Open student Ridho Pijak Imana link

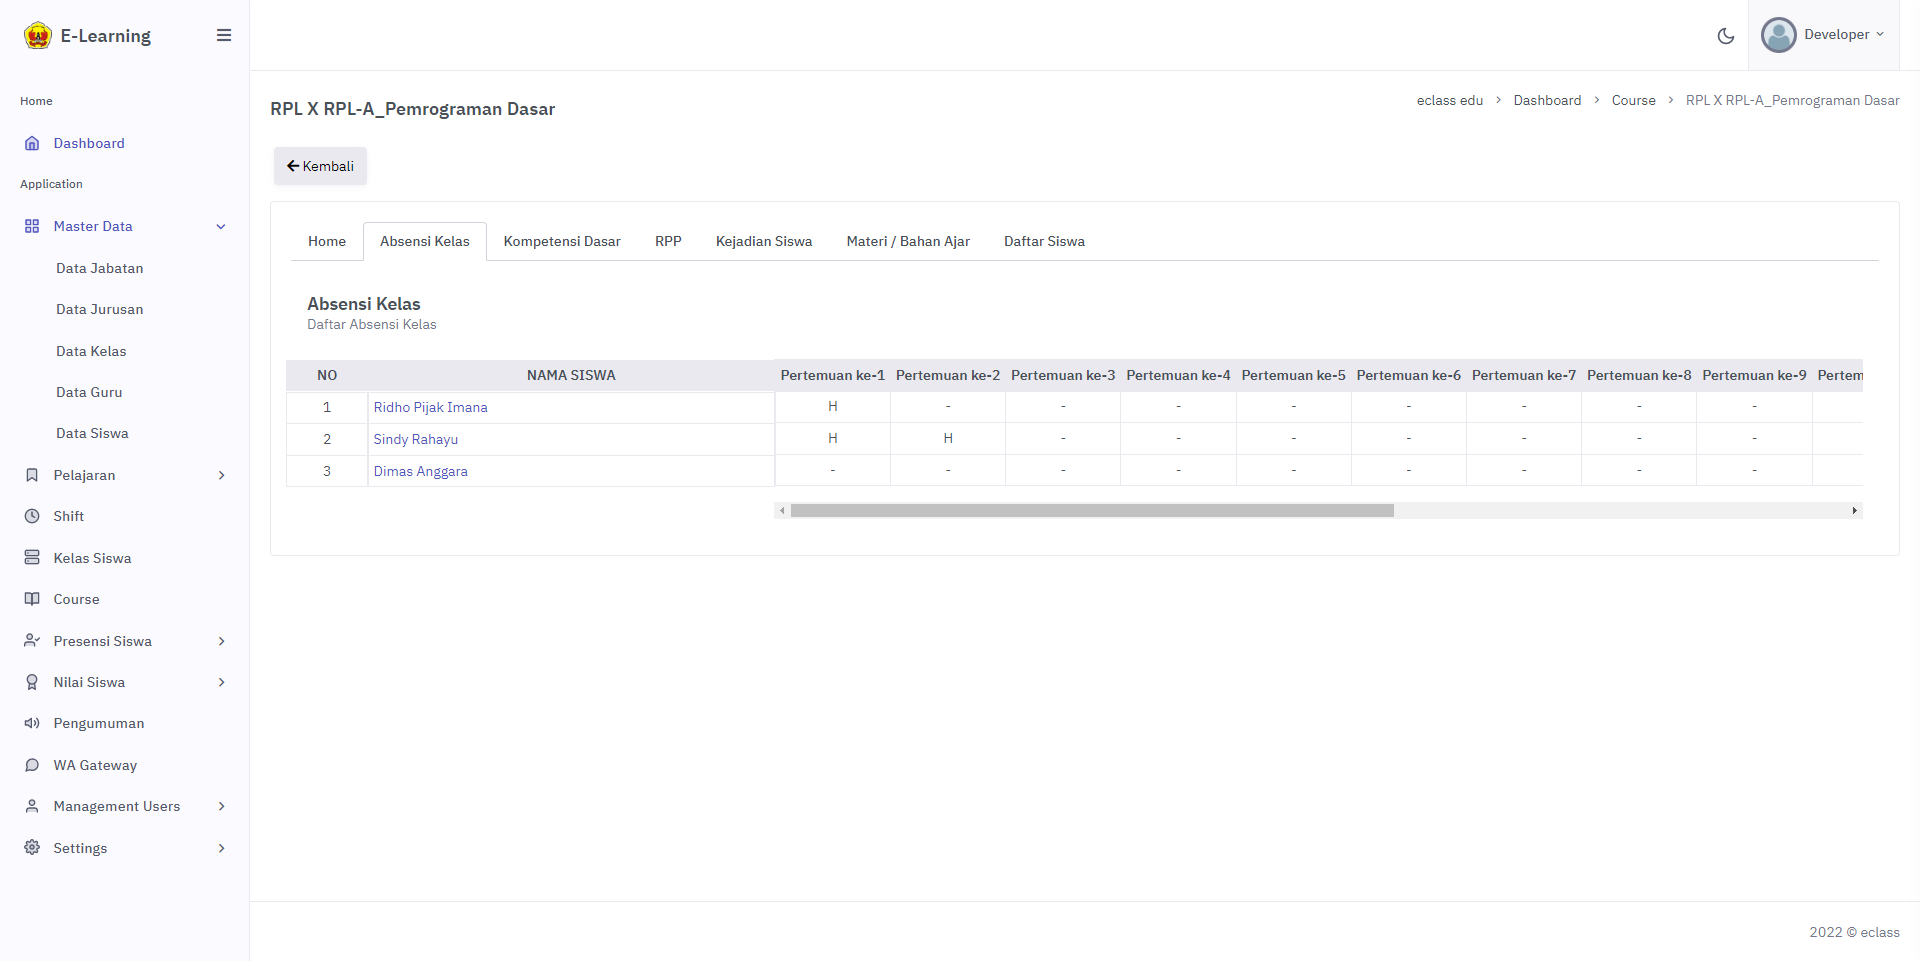click(430, 407)
